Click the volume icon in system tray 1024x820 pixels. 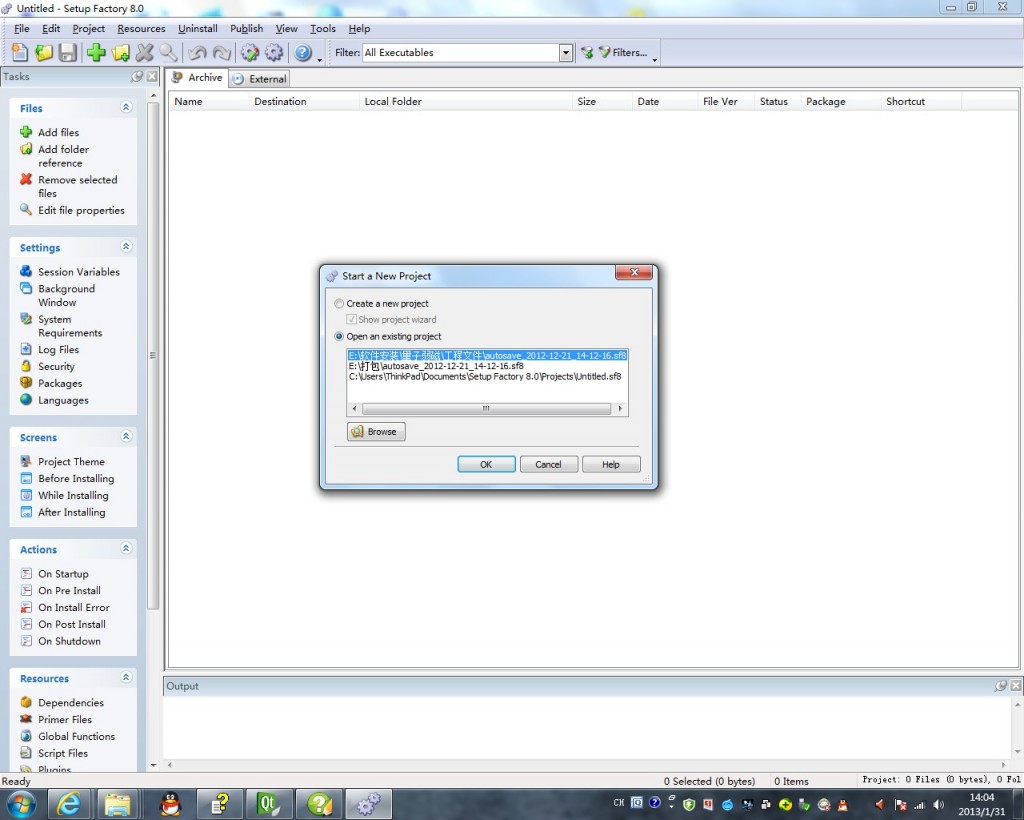(939, 804)
